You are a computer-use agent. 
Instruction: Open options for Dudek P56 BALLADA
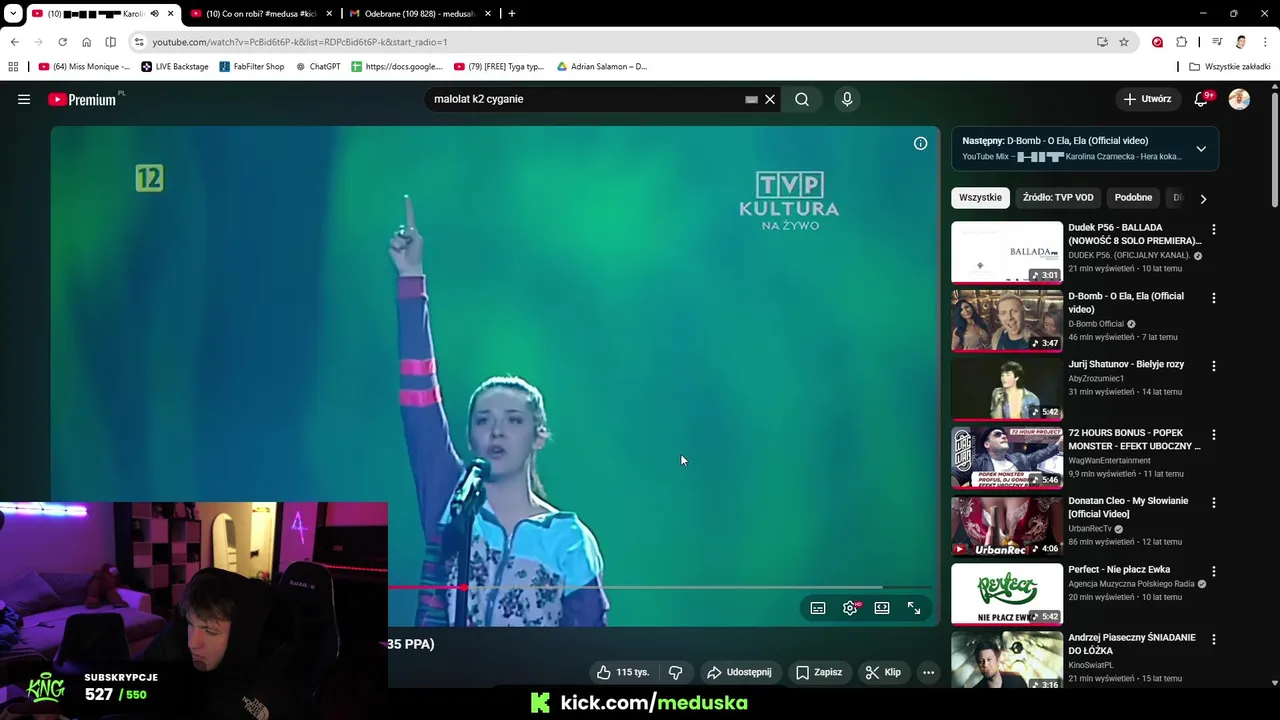[1214, 230]
